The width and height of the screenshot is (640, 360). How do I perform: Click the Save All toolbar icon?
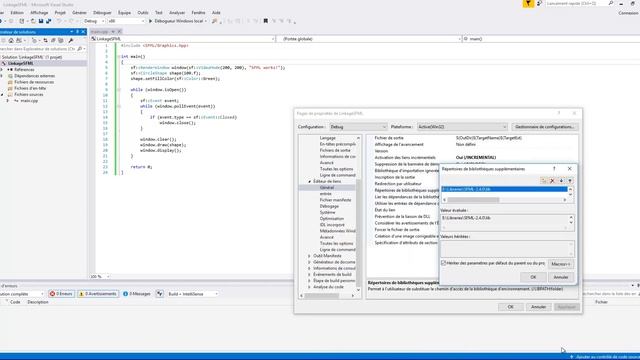coord(49,21)
